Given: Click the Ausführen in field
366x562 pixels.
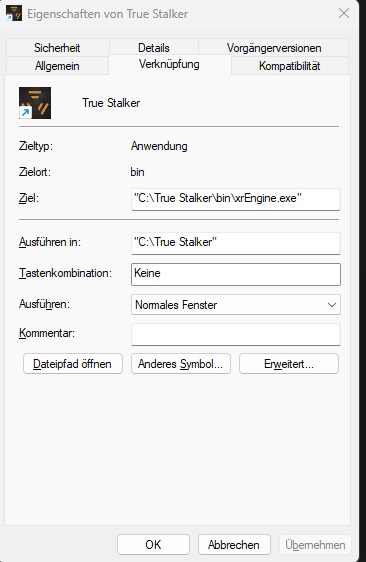Looking at the screenshot, I should point(236,243).
